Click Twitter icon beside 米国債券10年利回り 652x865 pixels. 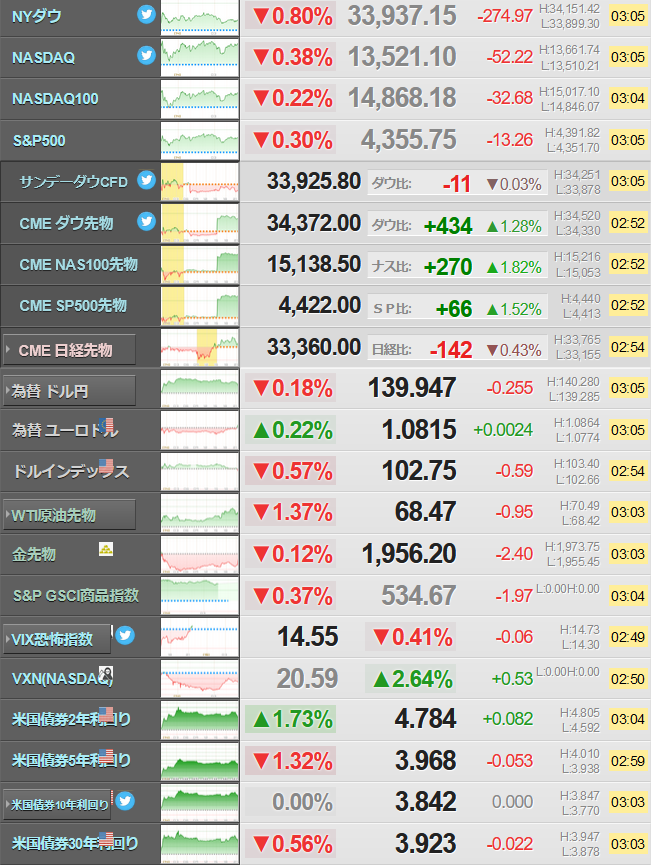coord(125,800)
